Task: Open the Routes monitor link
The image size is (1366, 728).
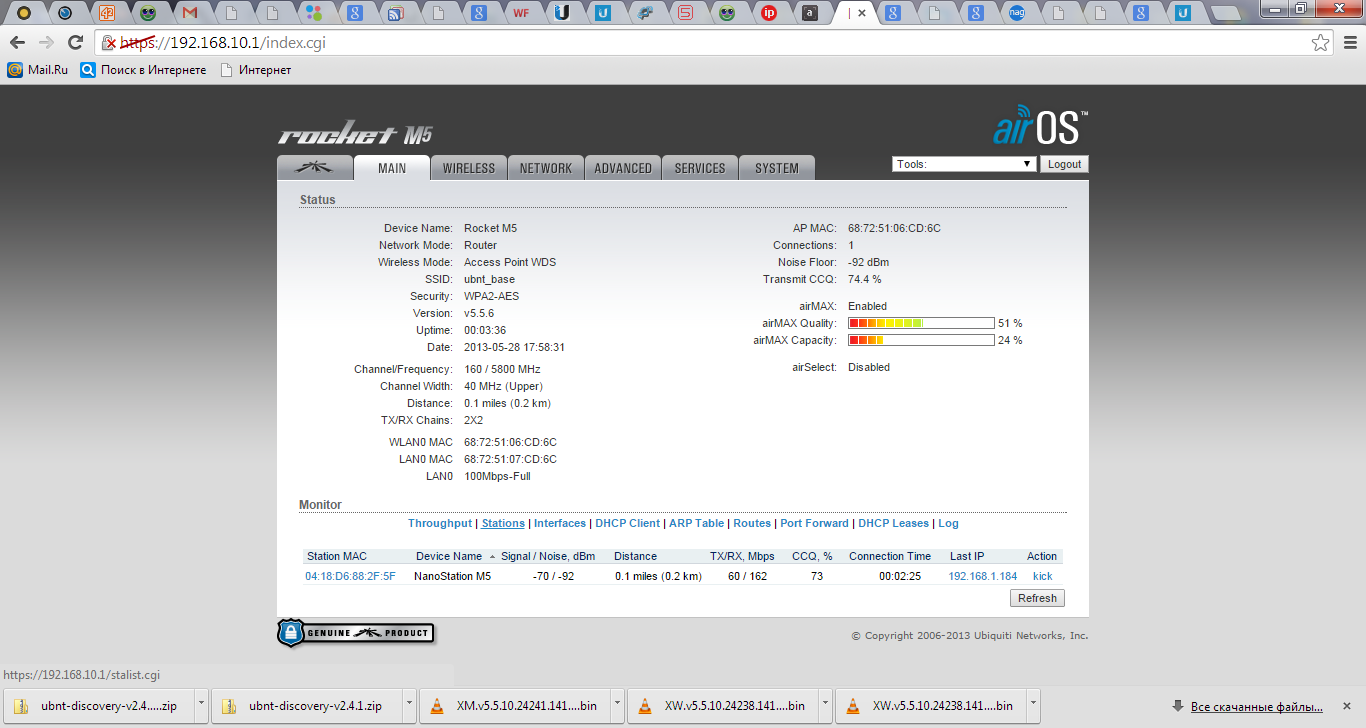Action: (752, 523)
